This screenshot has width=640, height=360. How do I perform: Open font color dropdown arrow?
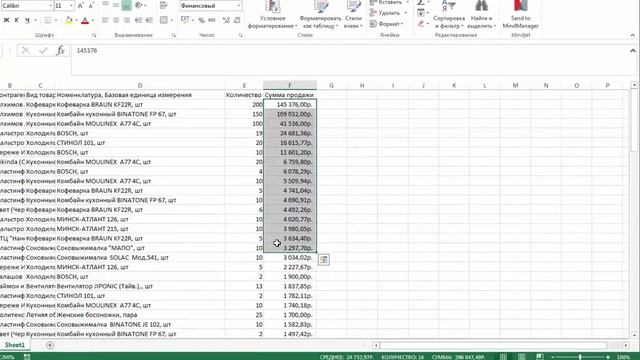(93, 20)
